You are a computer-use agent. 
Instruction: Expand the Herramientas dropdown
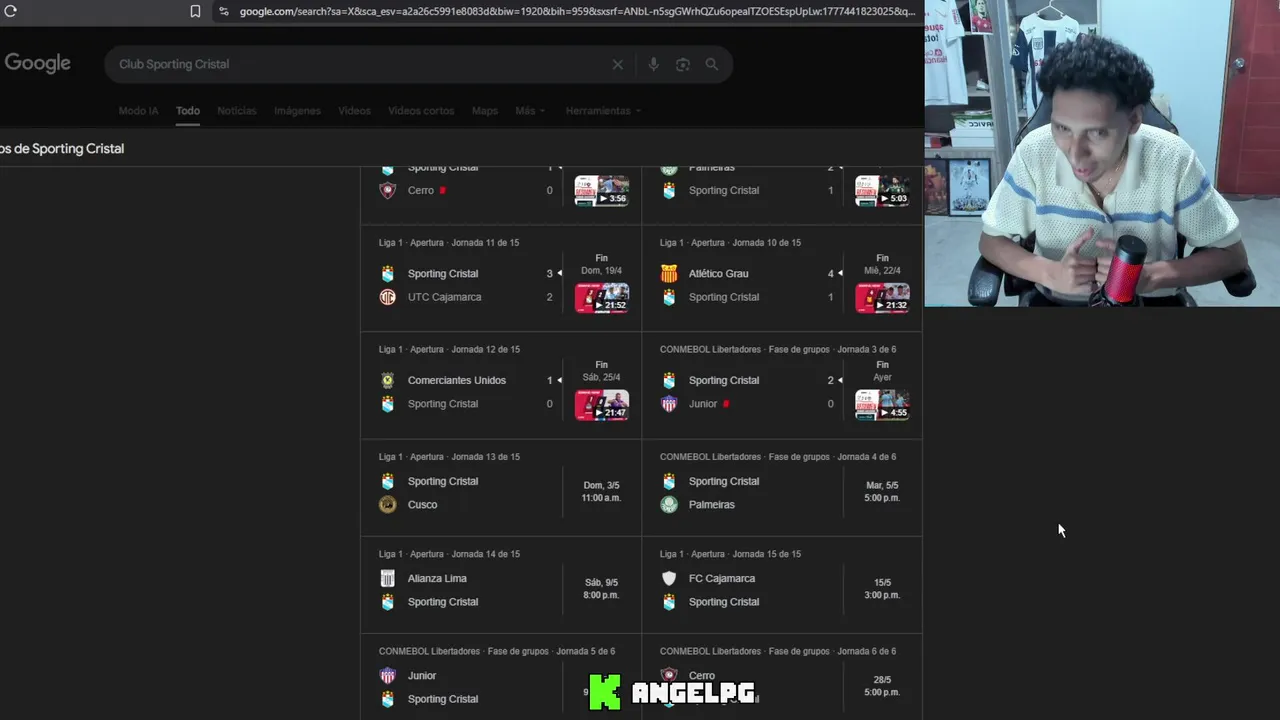[x=603, y=111]
